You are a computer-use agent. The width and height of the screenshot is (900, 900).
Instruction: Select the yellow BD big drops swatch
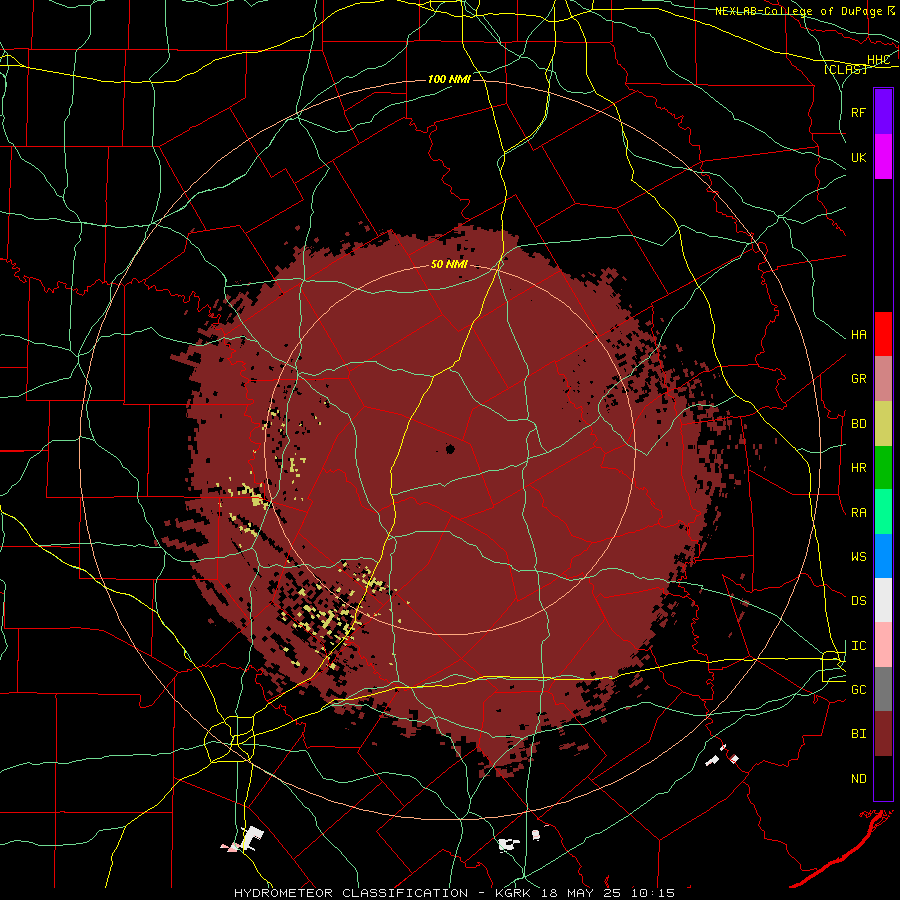[x=883, y=424]
